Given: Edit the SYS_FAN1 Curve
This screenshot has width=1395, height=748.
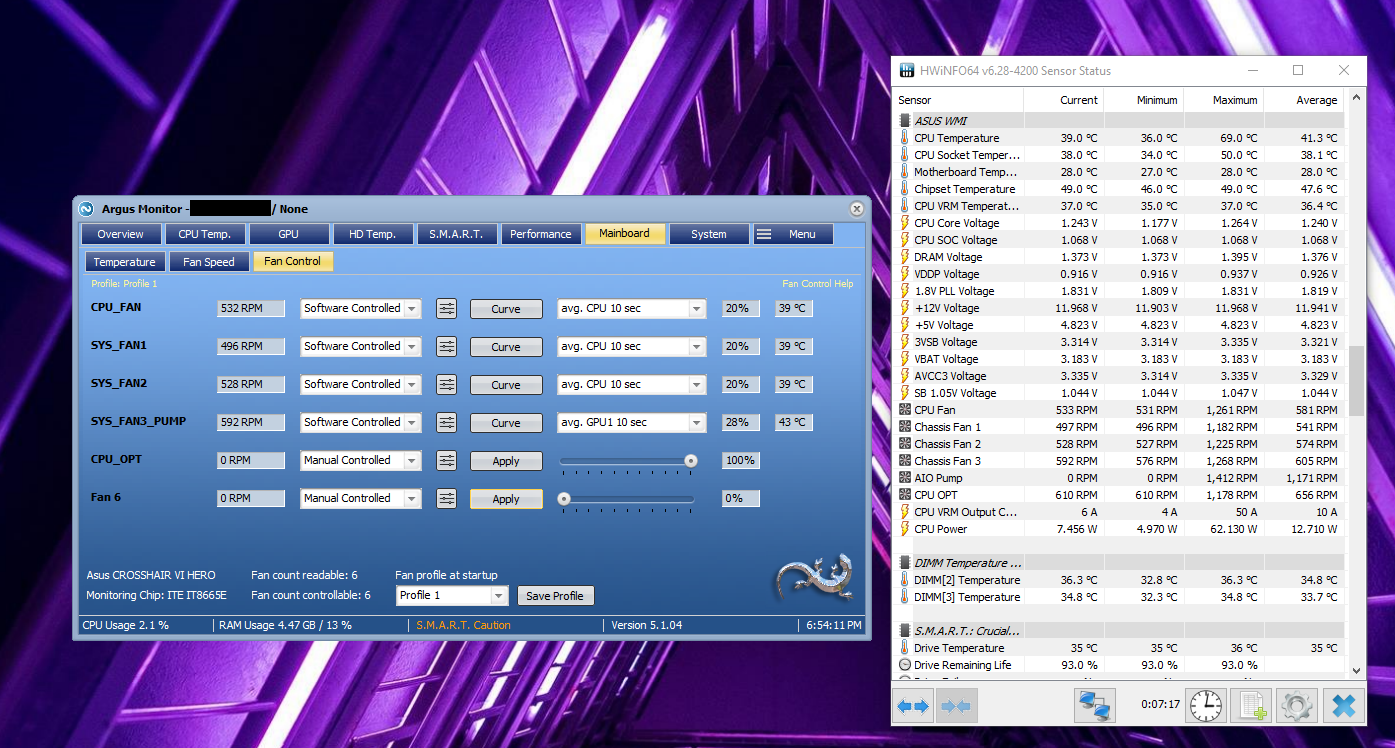Looking at the screenshot, I should click(506, 347).
